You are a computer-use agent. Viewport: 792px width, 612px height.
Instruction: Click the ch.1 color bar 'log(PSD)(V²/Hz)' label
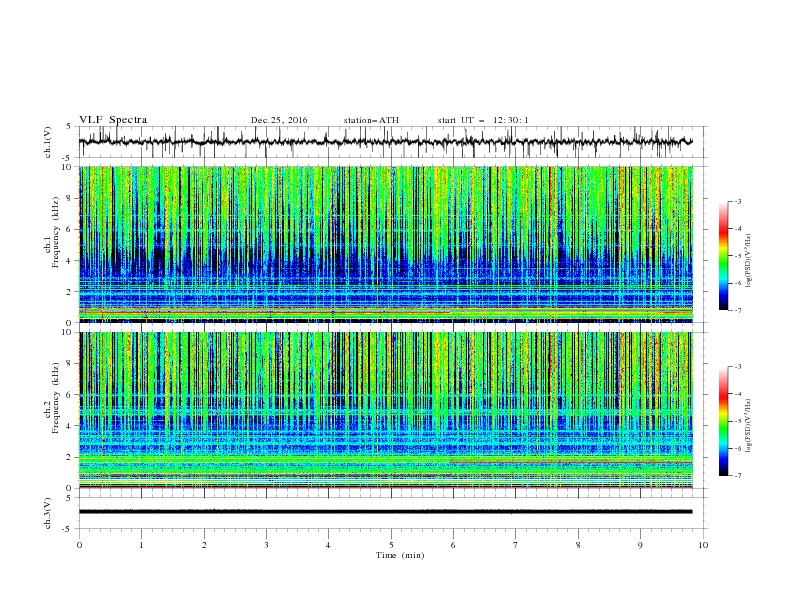749,261
